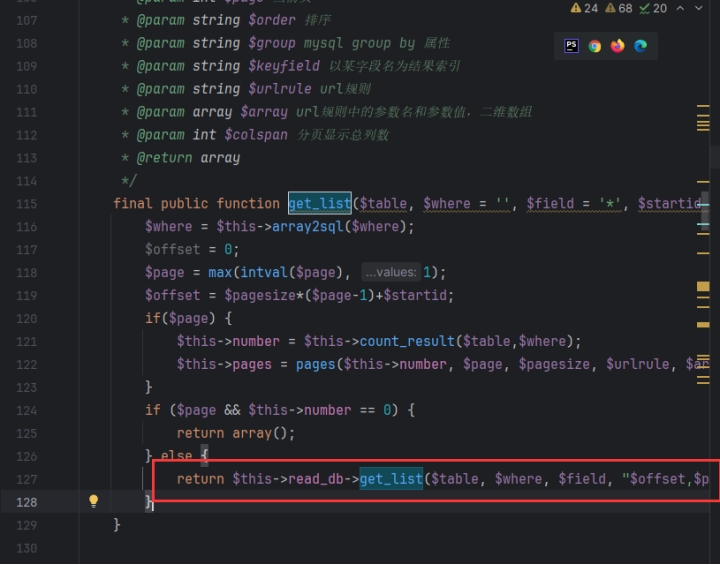This screenshot has width=720, height=565.
Task: Click the 20 typos green checkmark indicator
Action: [x=658, y=8]
